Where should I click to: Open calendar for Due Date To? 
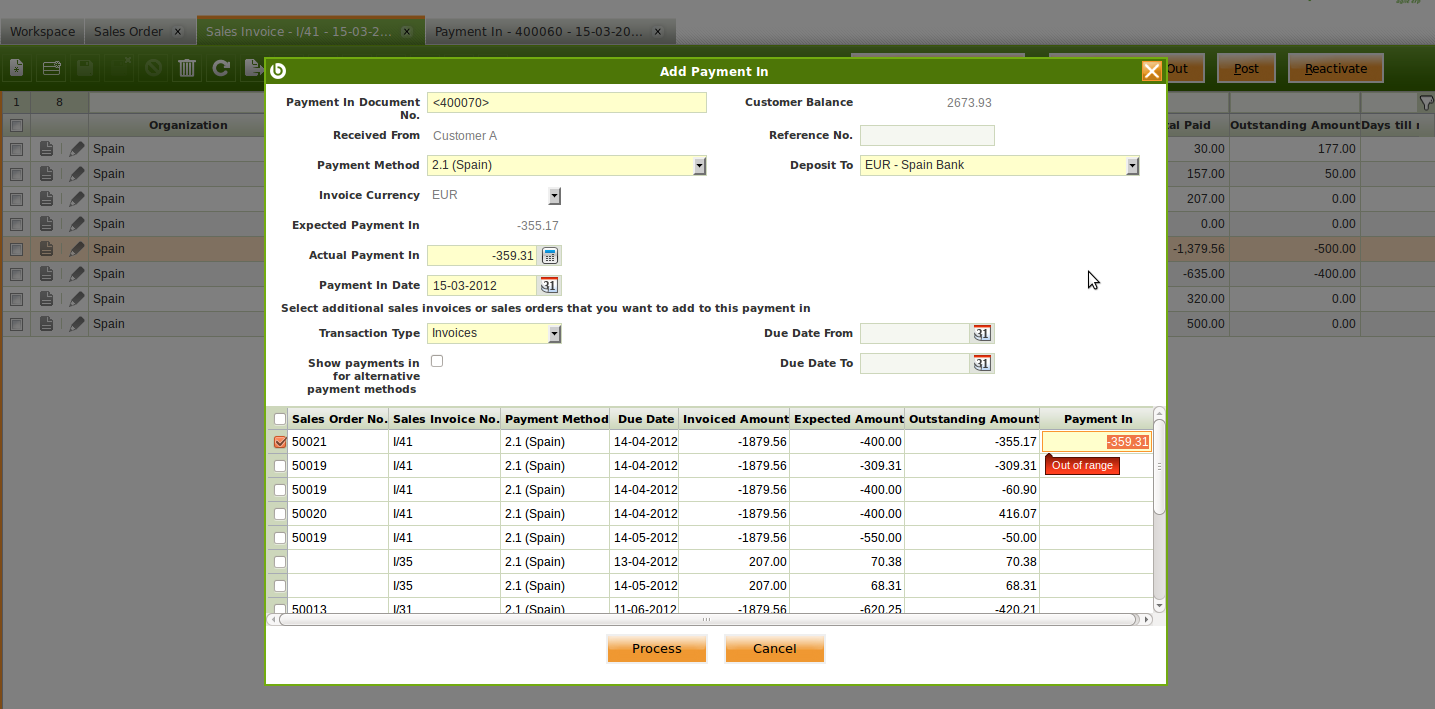pos(982,364)
